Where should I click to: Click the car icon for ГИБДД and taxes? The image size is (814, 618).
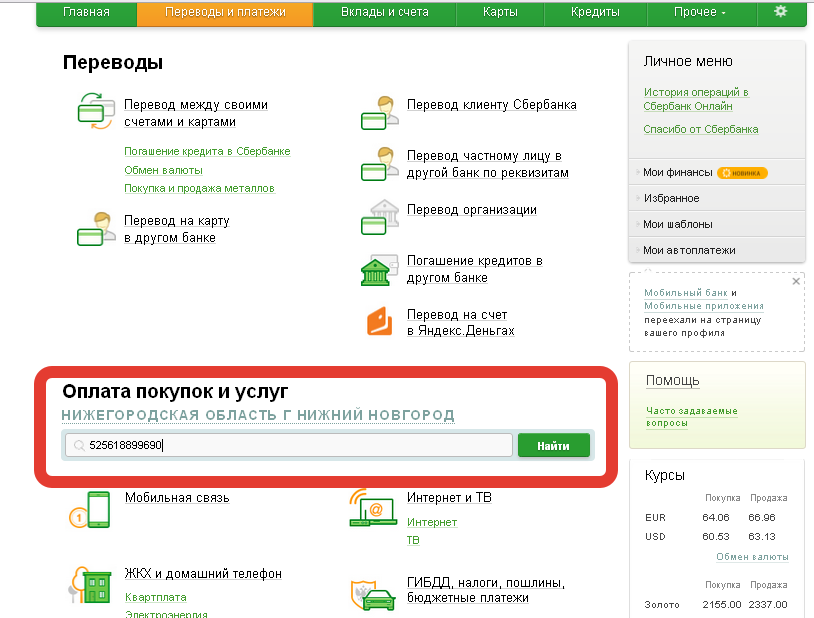pyautogui.click(x=372, y=595)
